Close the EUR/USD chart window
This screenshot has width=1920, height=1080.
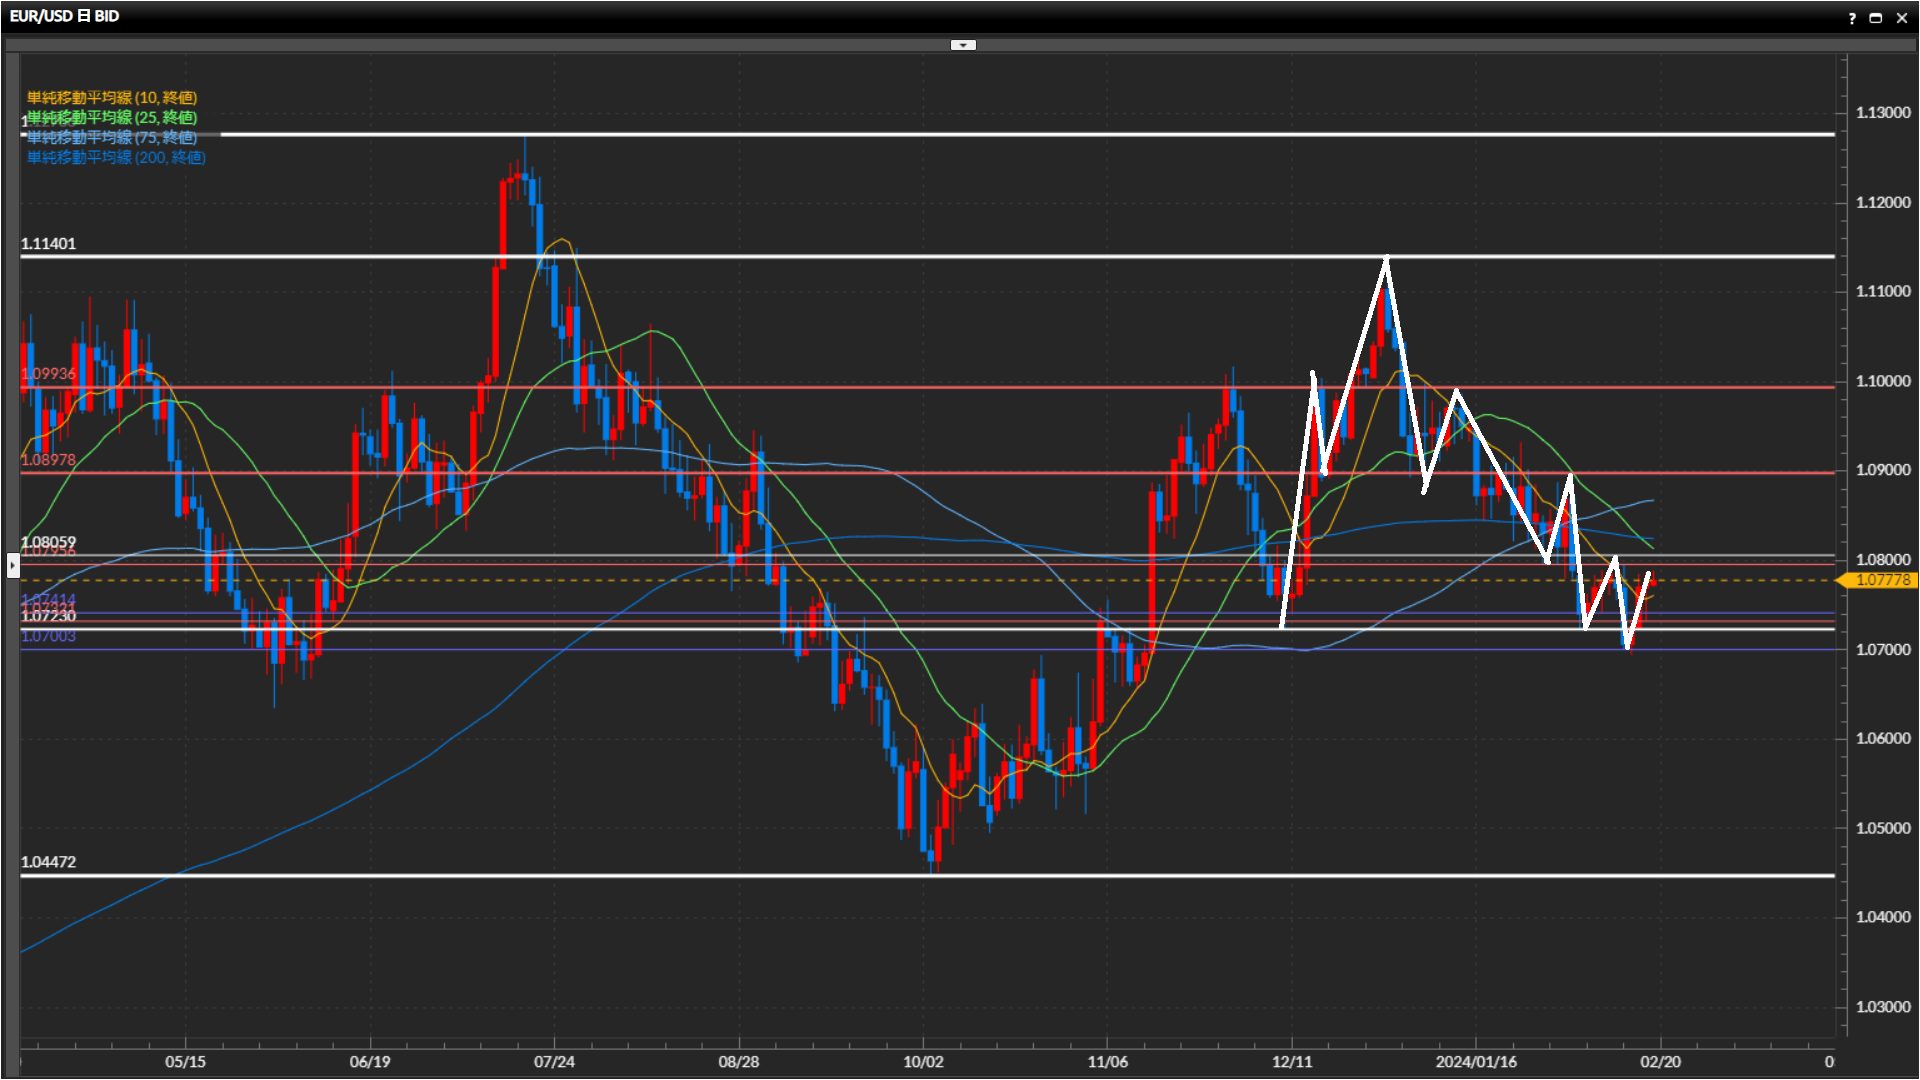(x=1901, y=18)
